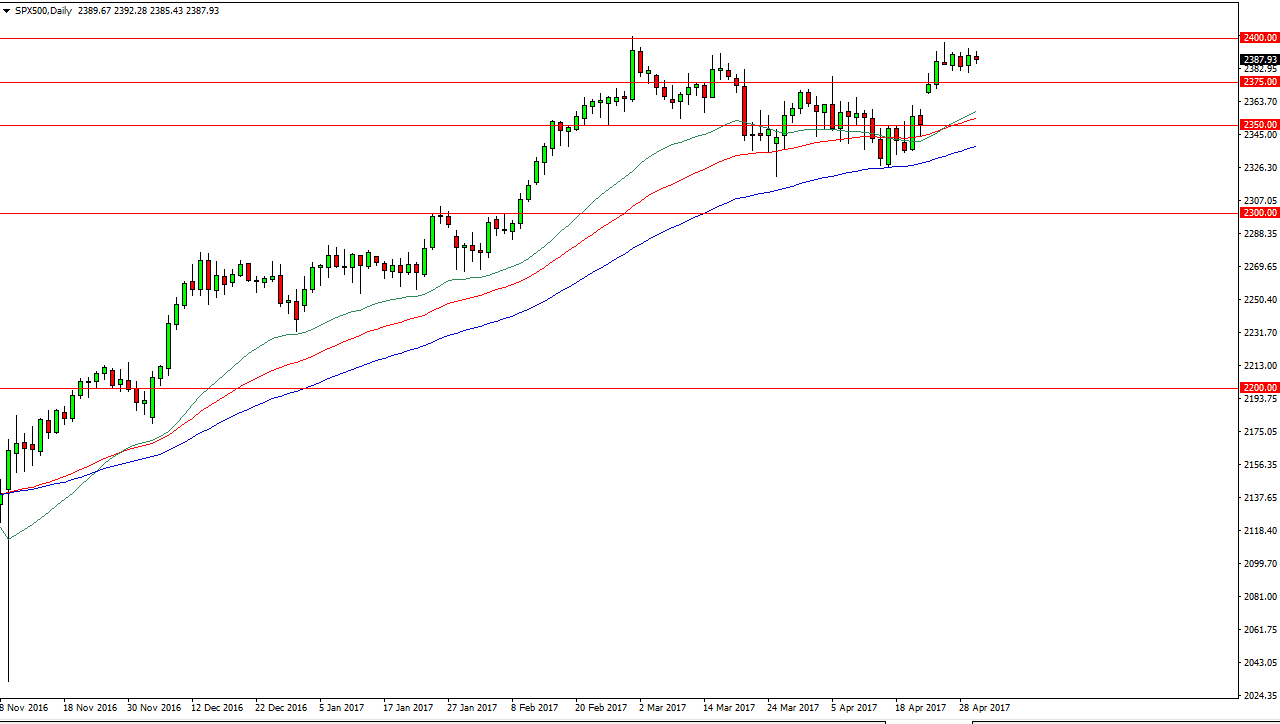Click the 8 Nov 2016 date label
The height and width of the screenshot is (724, 1280).
tap(27, 707)
